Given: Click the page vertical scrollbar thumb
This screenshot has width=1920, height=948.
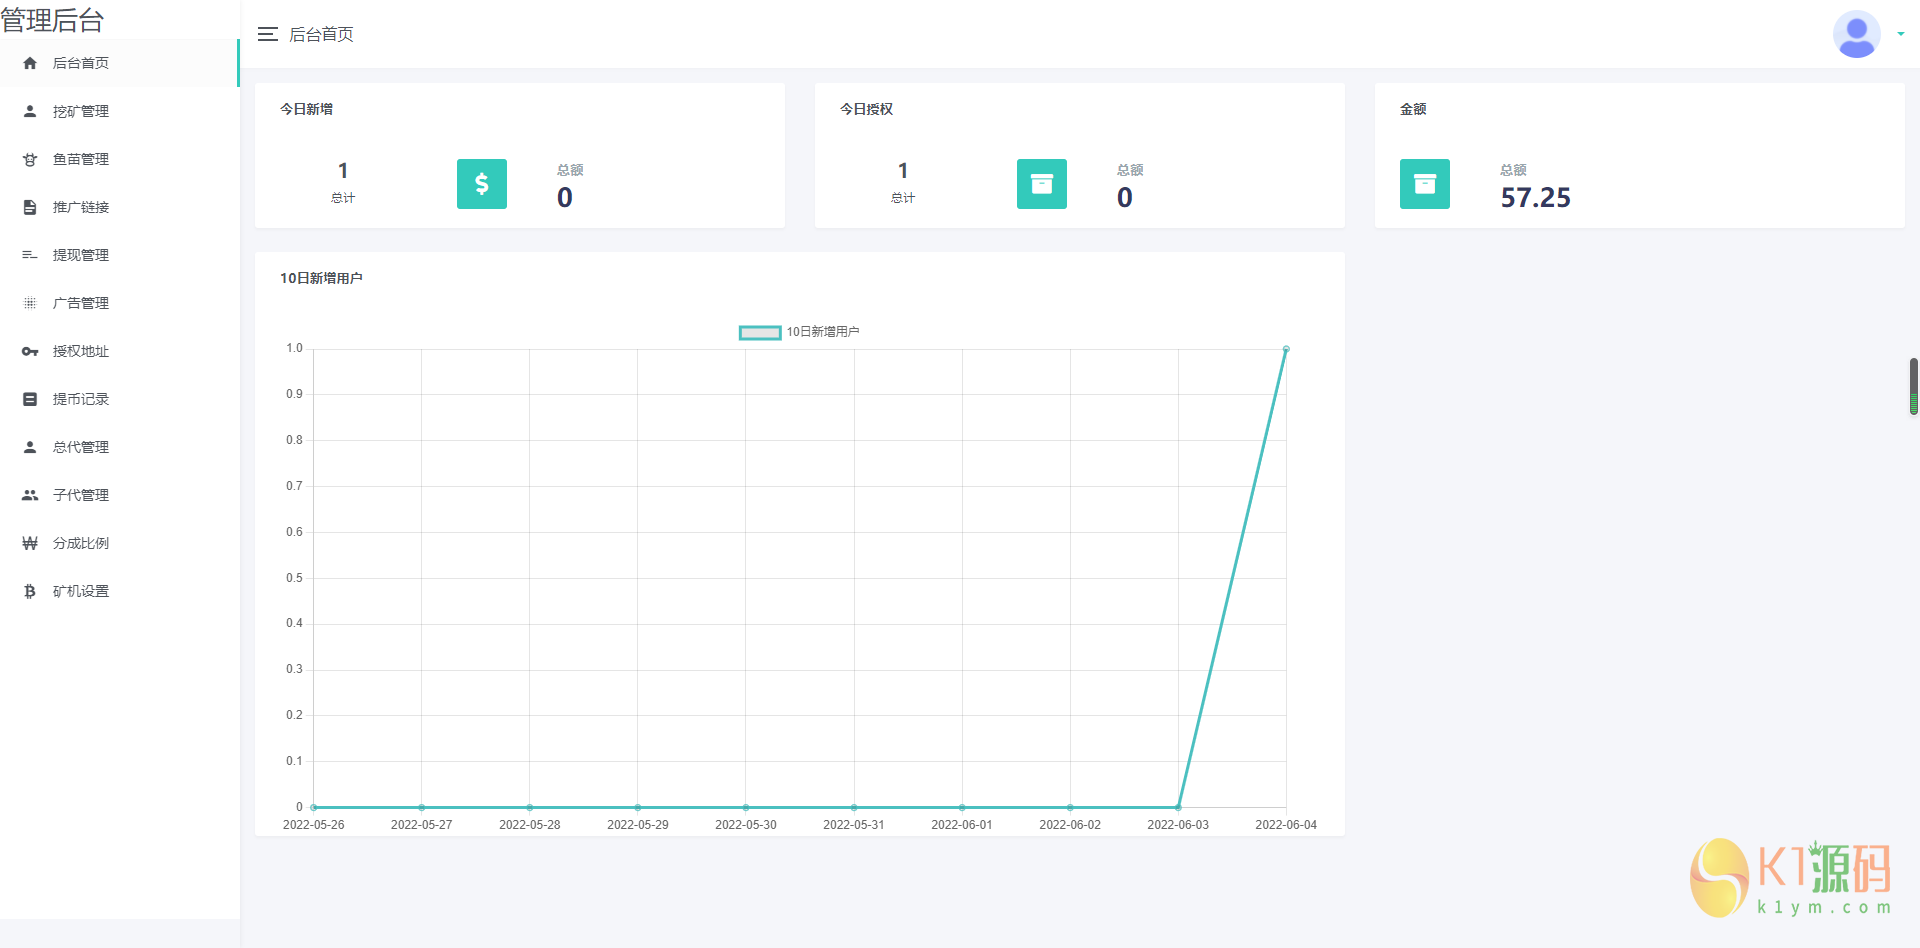Looking at the screenshot, I should (1914, 386).
